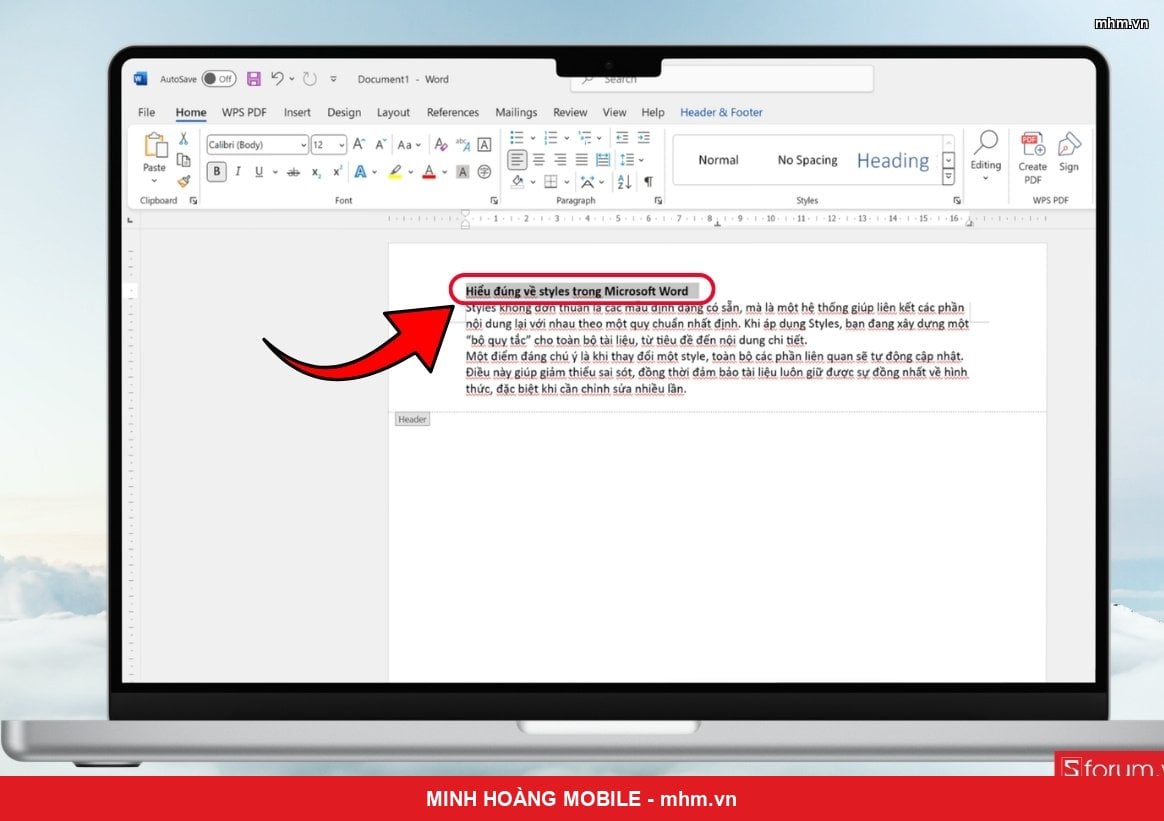Click the Create PDF button
The width and height of the screenshot is (1164, 821).
[1033, 157]
